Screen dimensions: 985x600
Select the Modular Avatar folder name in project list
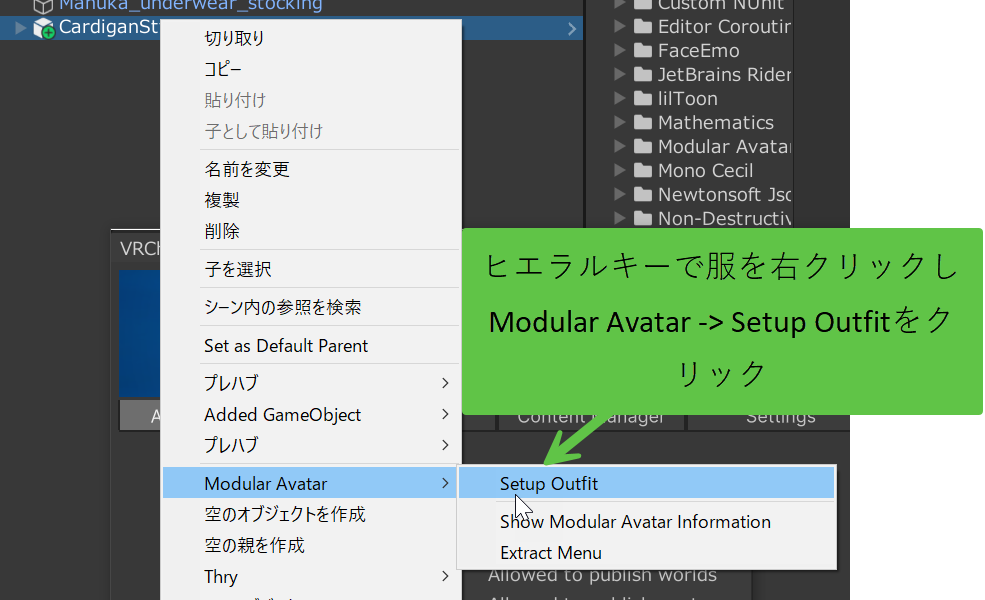tap(724, 146)
